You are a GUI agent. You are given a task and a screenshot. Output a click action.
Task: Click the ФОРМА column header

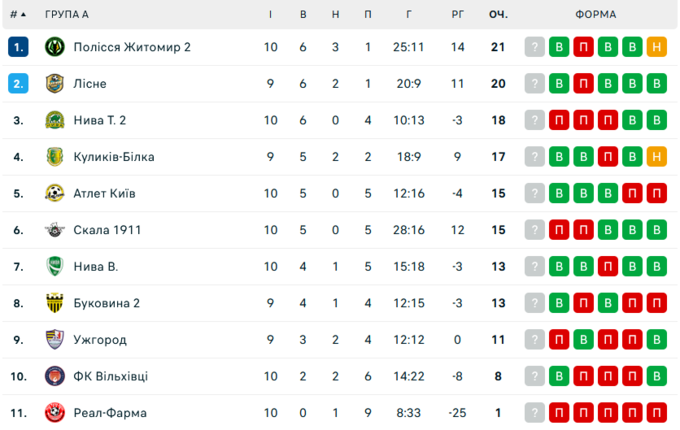tap(596, 15)
